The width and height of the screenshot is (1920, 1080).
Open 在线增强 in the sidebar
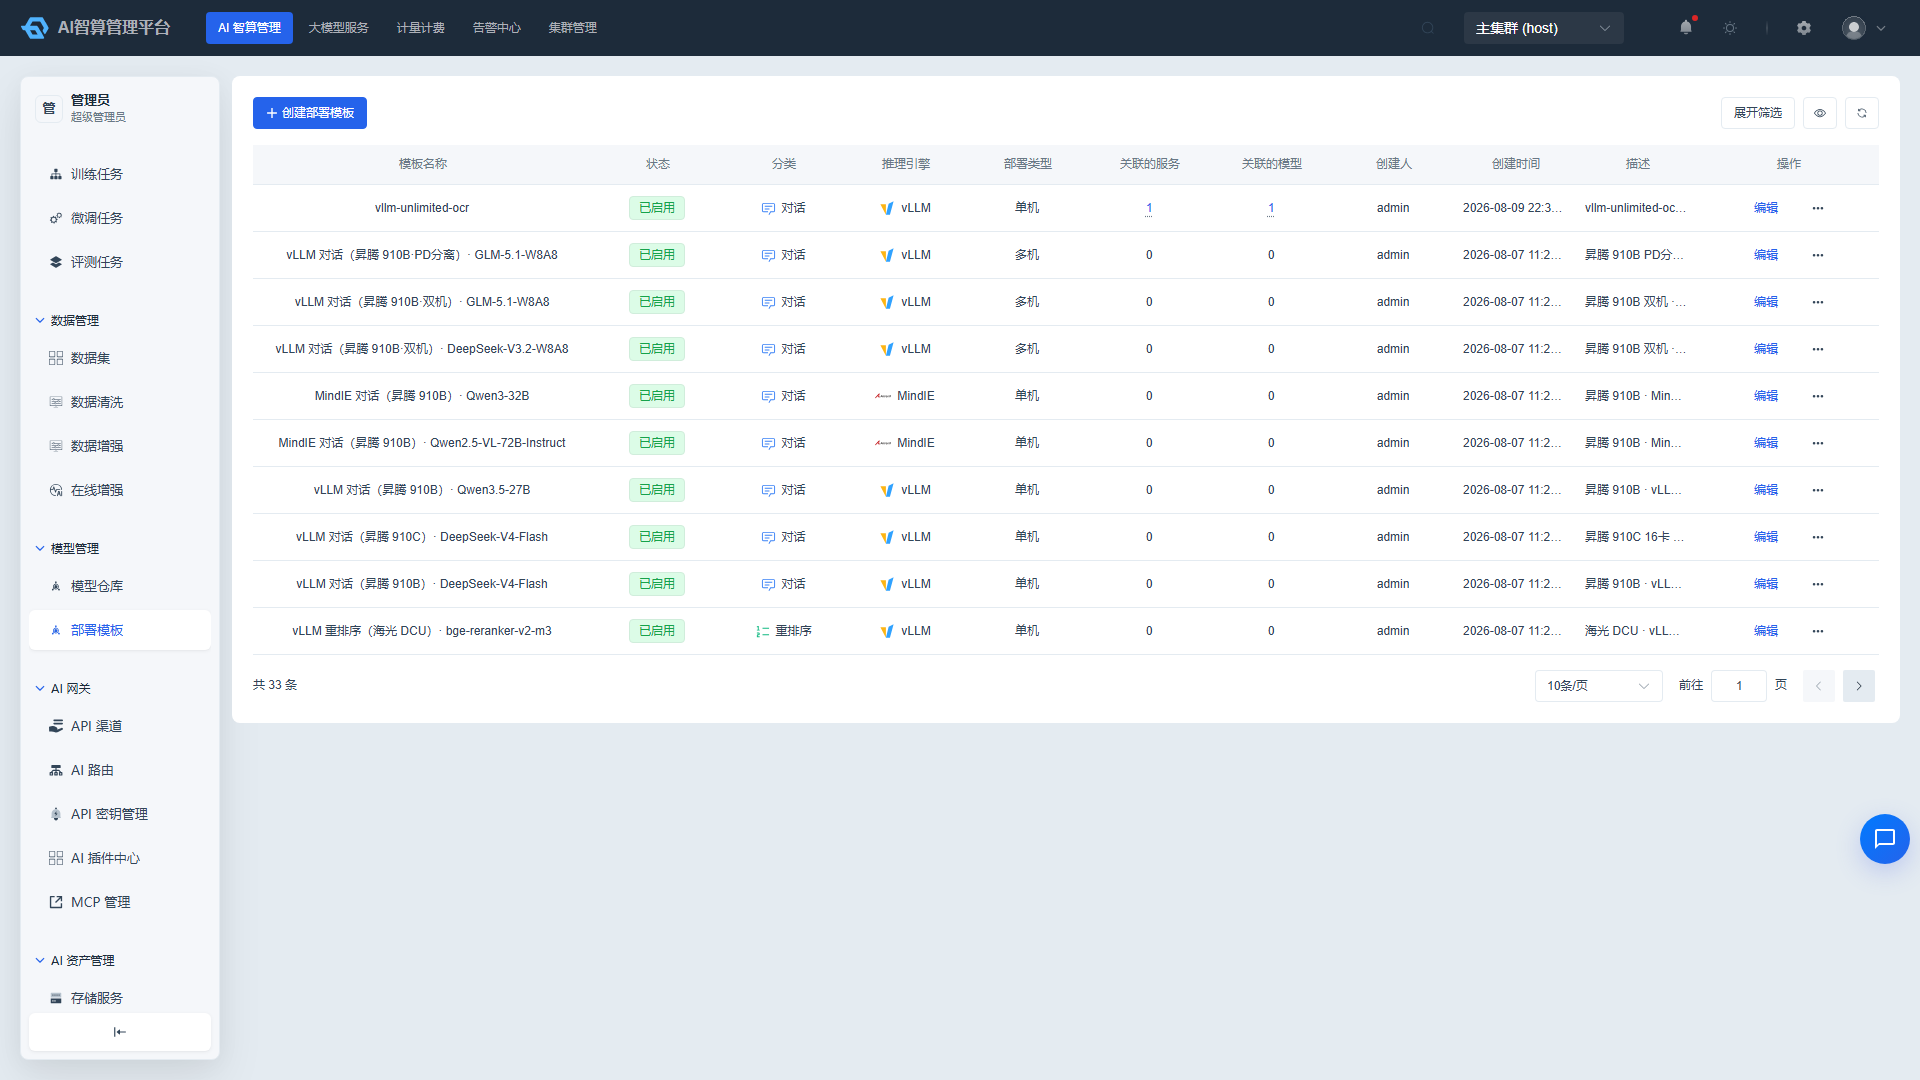(x=120, y=490)
